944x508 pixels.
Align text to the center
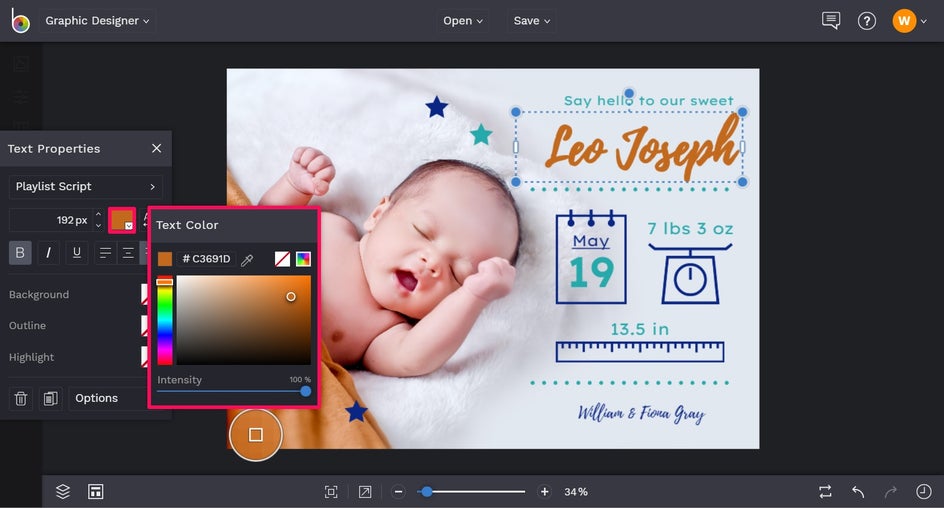128,253
